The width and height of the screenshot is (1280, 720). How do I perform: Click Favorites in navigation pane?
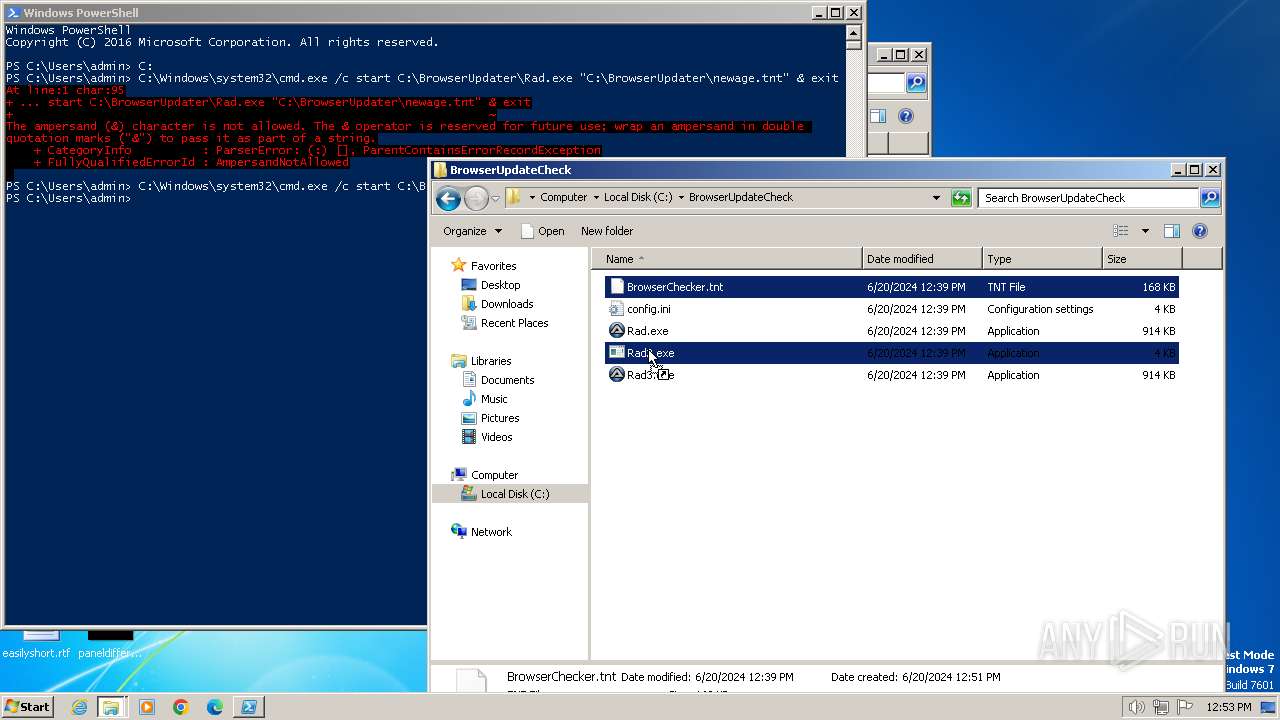tap(493, 266)
